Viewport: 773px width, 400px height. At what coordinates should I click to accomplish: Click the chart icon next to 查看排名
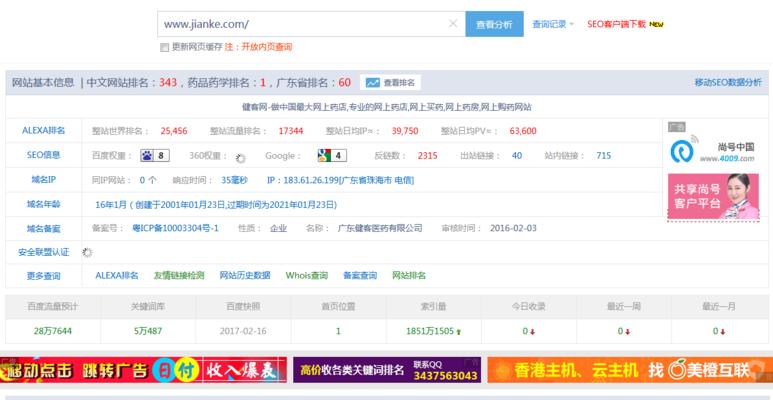click(x=373, y=82)
